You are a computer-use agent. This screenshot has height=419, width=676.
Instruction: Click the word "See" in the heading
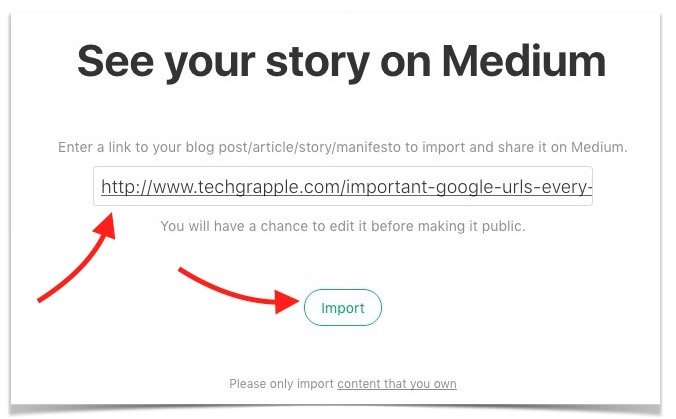pos(117,62)
